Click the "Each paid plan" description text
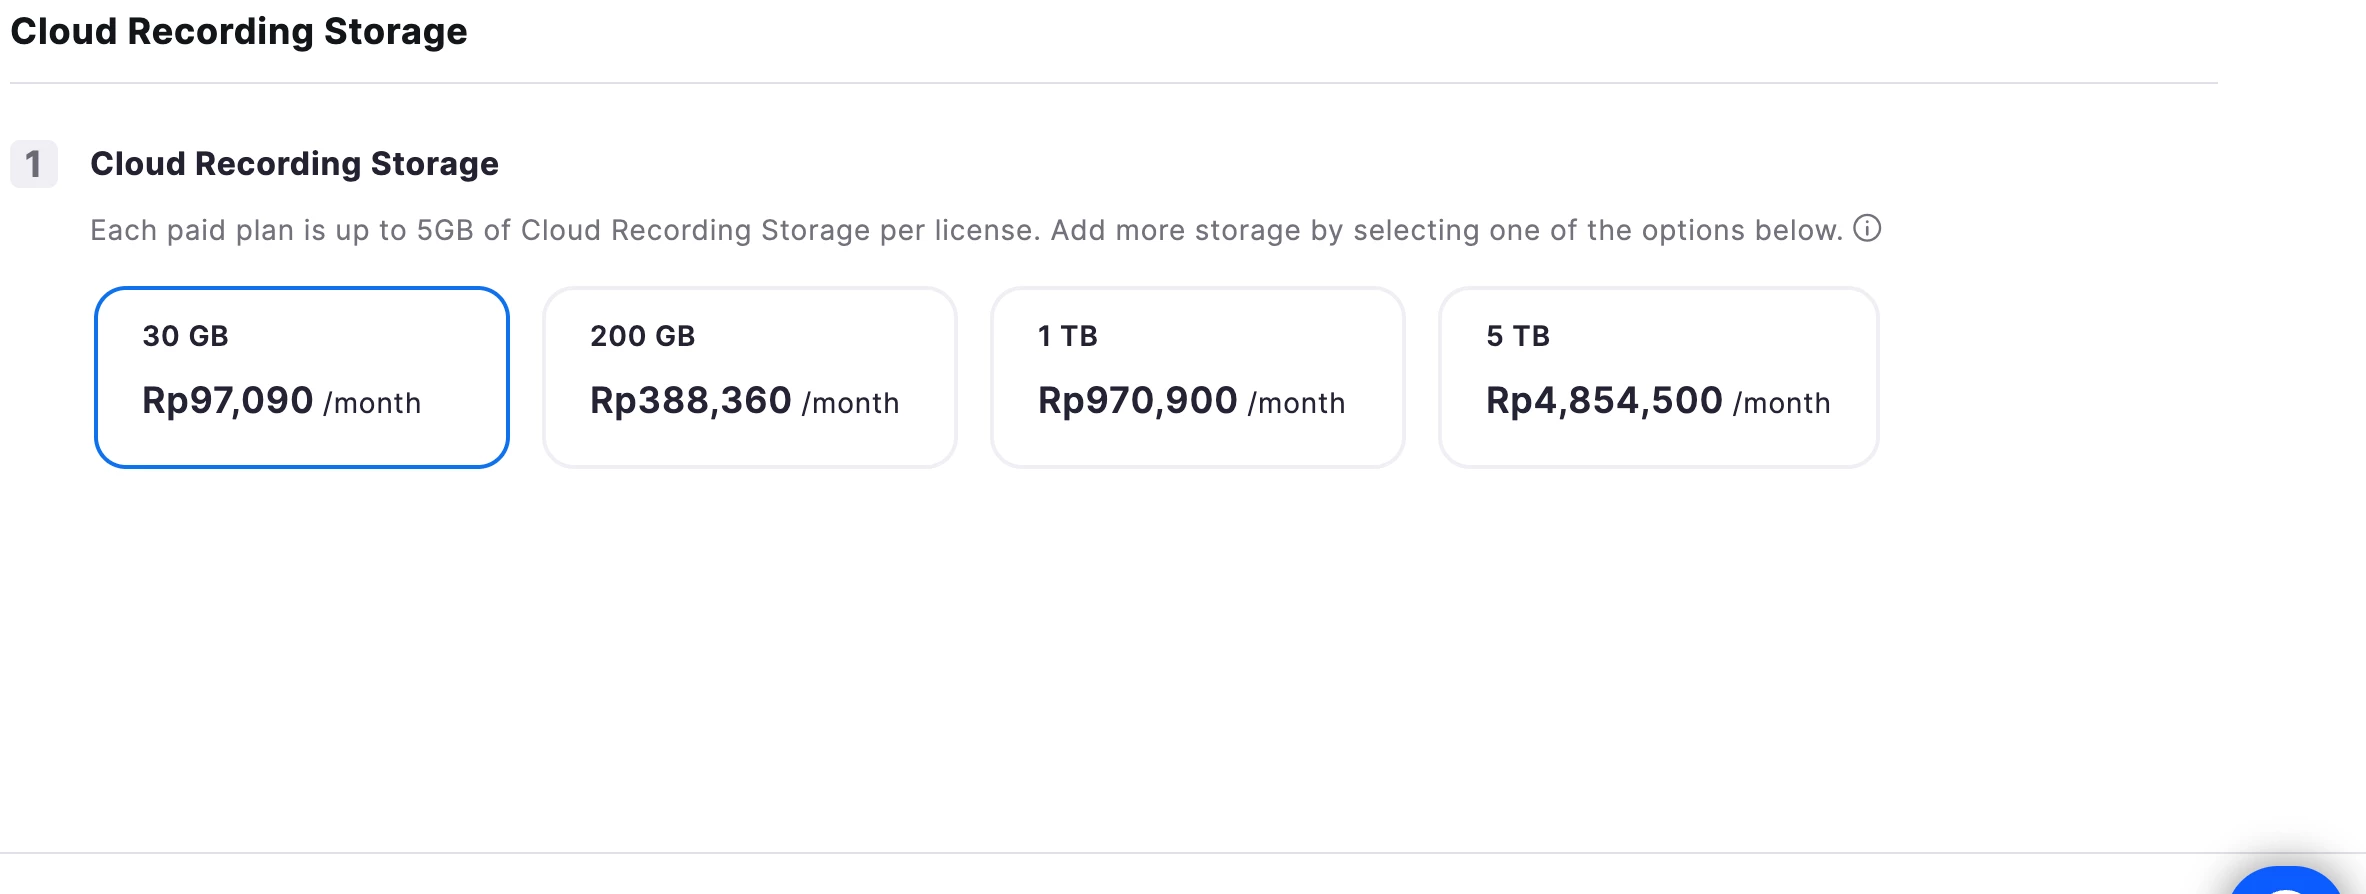The width and height of the screenshot is (2366, 894). coord(966,231)
